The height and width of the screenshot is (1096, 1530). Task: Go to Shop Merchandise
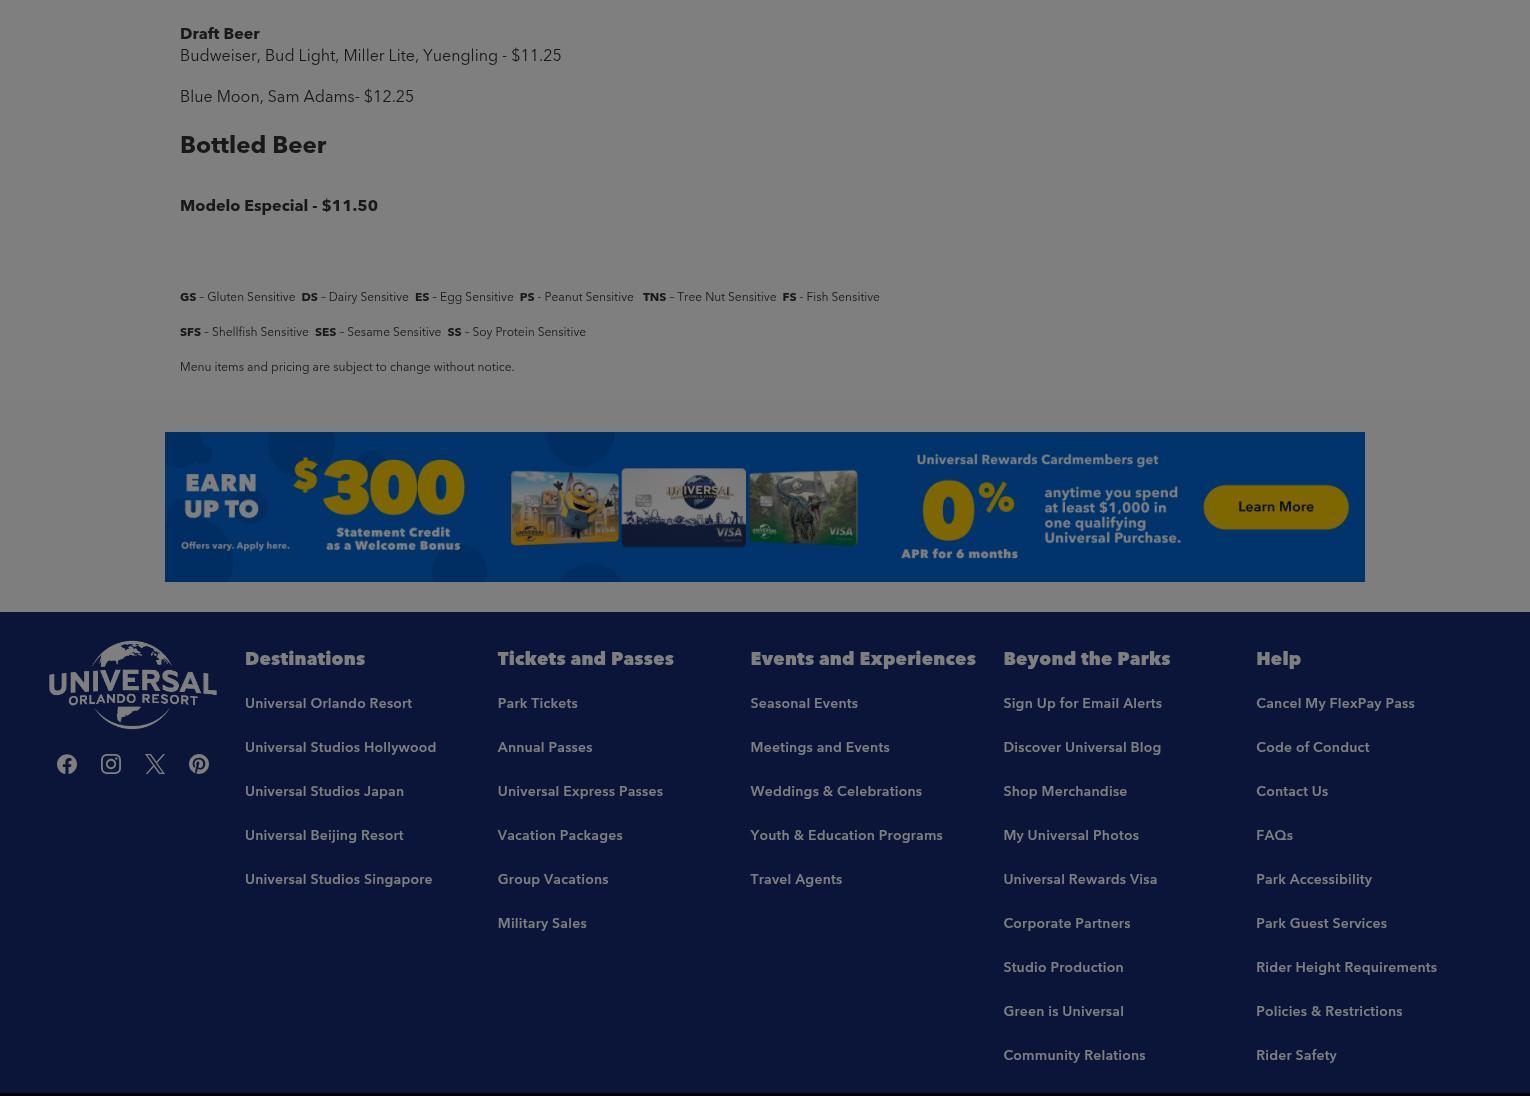[1065, 792]
